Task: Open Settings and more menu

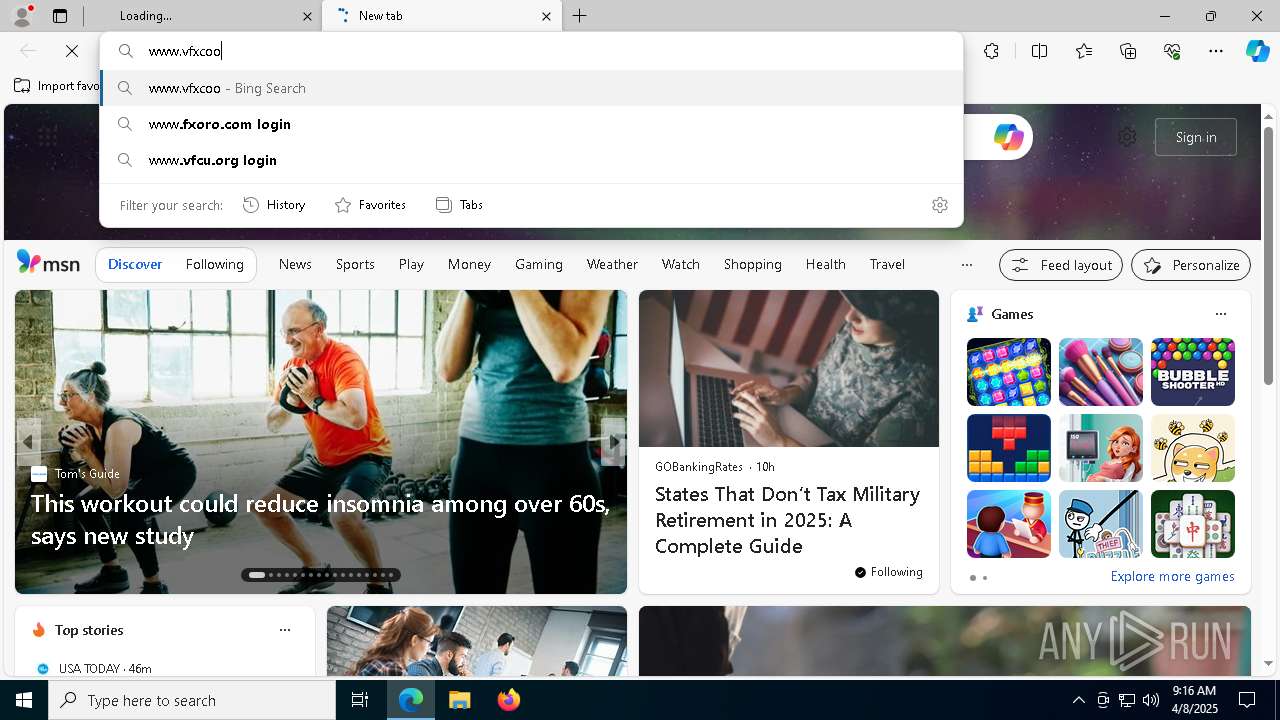Action: tap(1216, 51)
